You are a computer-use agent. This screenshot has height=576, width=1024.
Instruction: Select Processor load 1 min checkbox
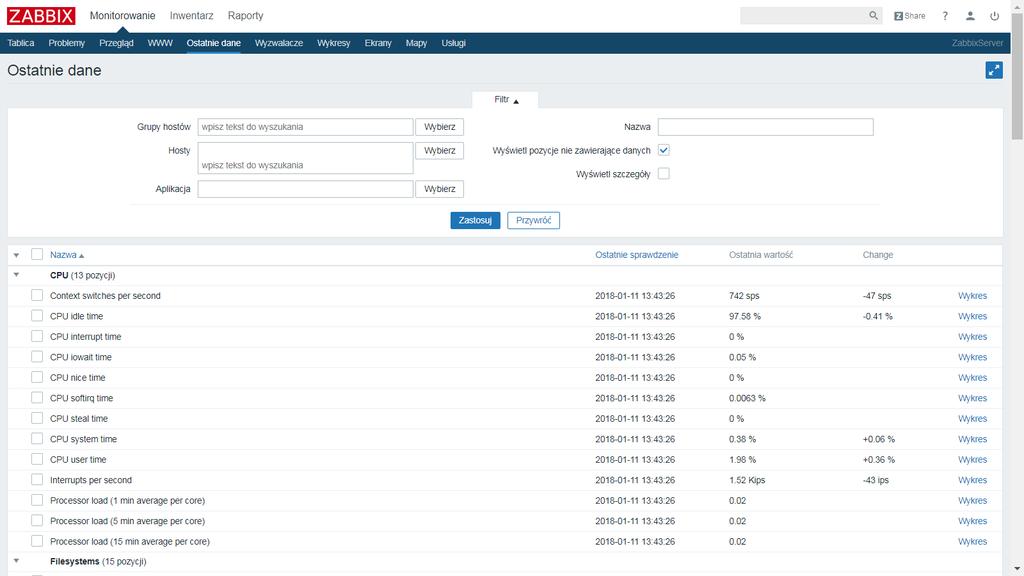pyautogui.click(x=37, y=500)
